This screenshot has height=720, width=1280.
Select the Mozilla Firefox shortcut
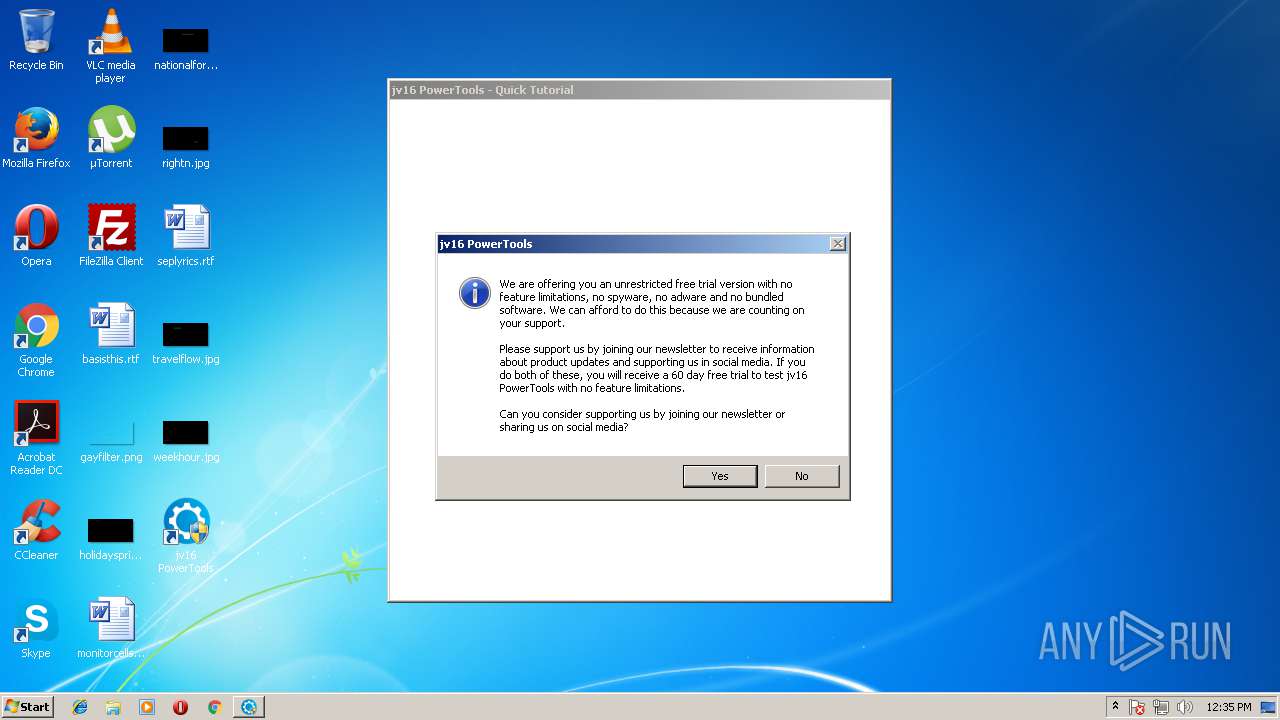pos(36,138)
